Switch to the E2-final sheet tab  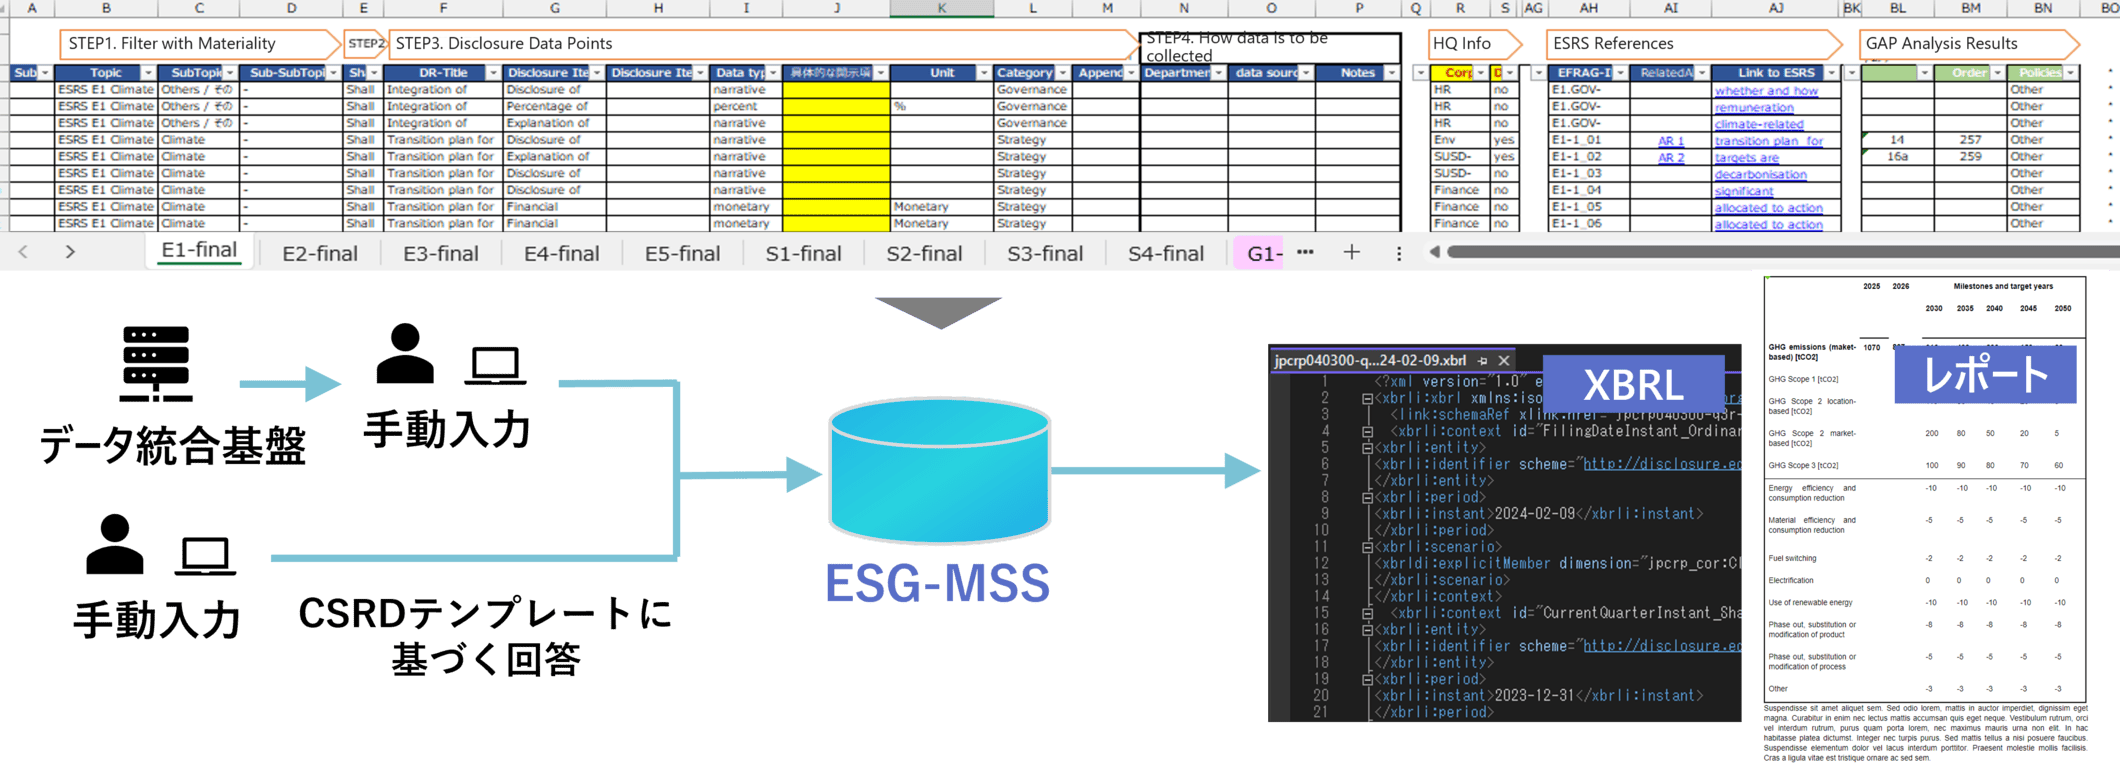pos(319,254)
